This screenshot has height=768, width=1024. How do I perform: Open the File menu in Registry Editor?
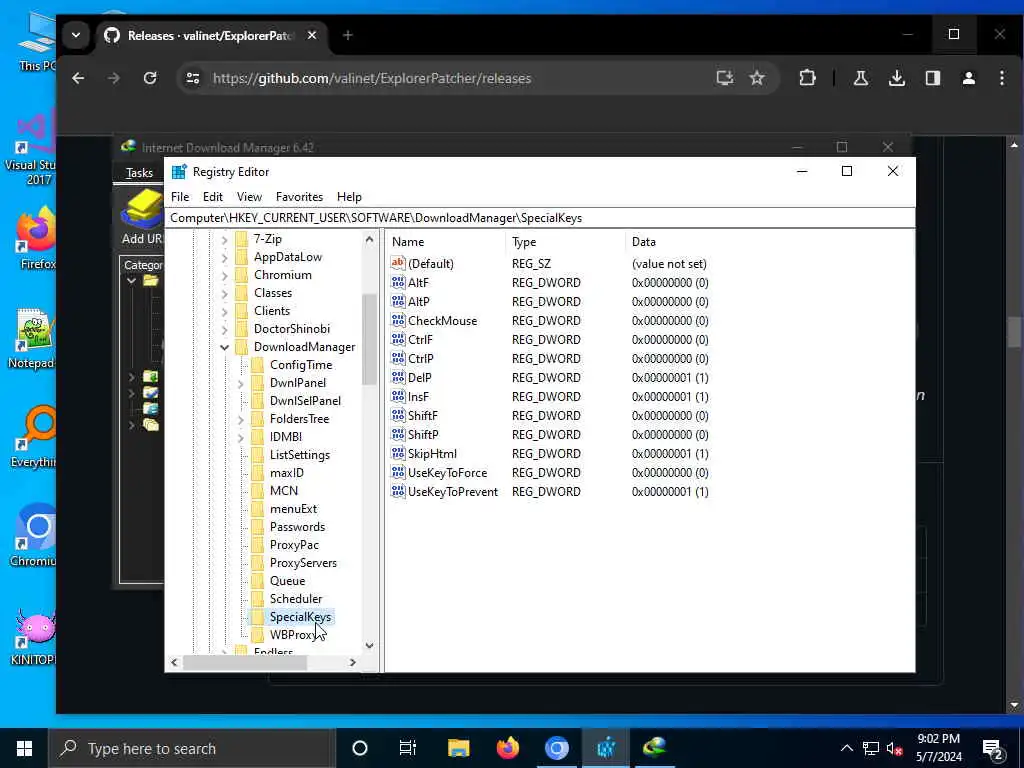180,197
